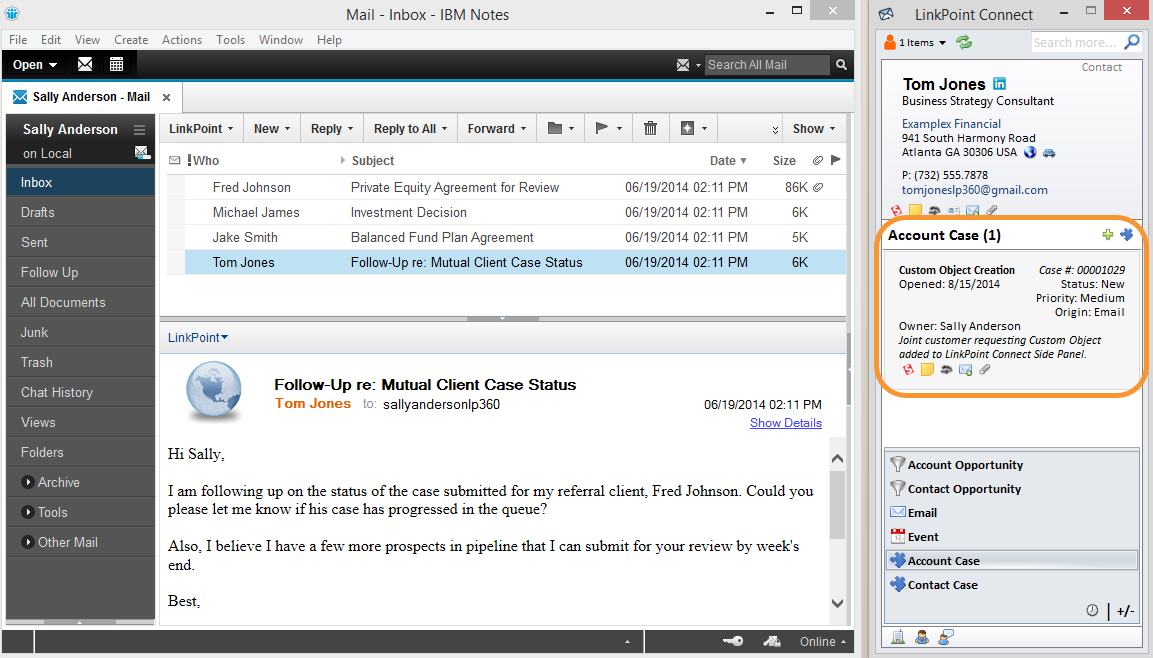1153x658 pixels.
Task: Click the security key icon in status bar
Action: [733, 641]
